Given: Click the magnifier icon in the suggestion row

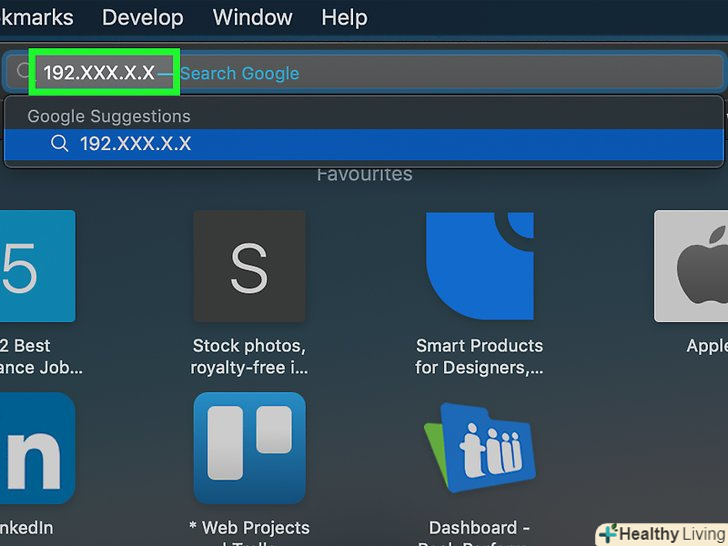Looking at the screenshot, I should (59, 143).
